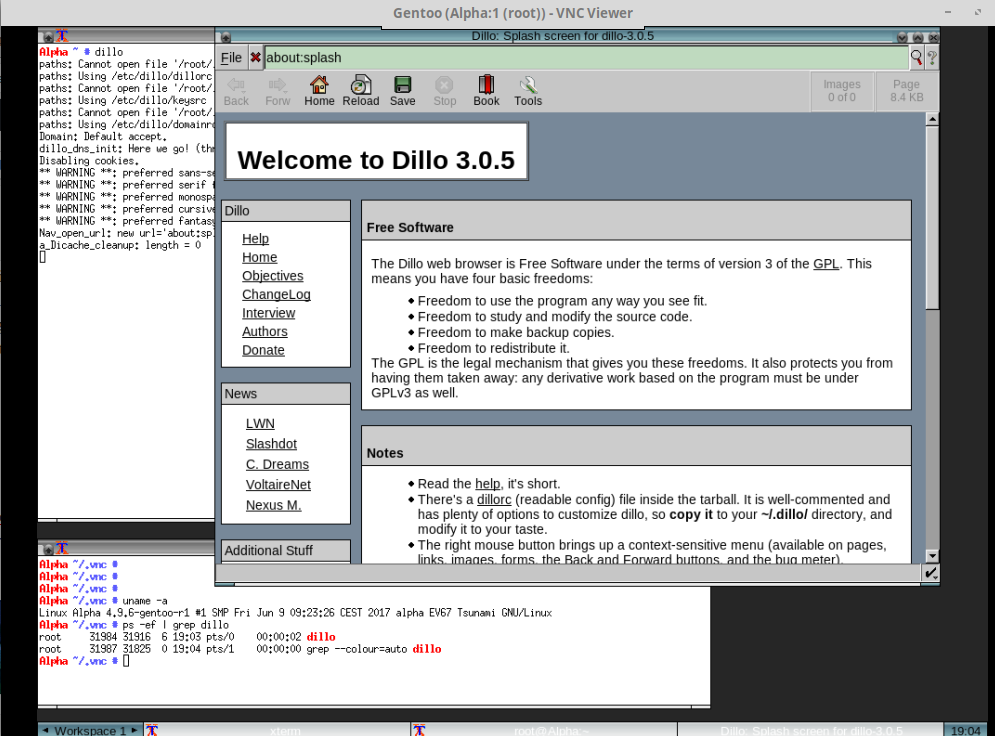
Task: Click the Forw forward button in Dillo
Action: (277, 91)
